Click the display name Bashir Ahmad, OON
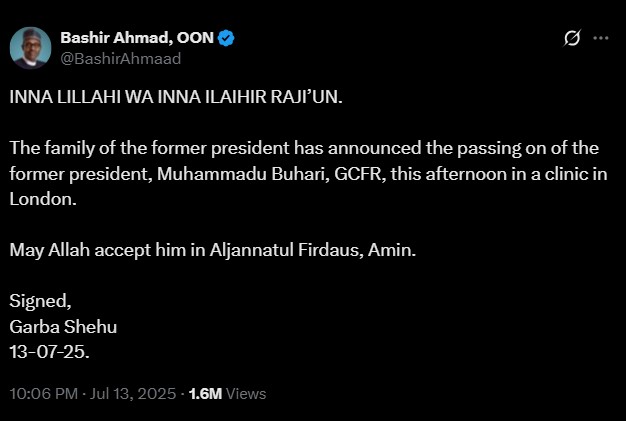626x421 pixels. (x=136, y=38)
